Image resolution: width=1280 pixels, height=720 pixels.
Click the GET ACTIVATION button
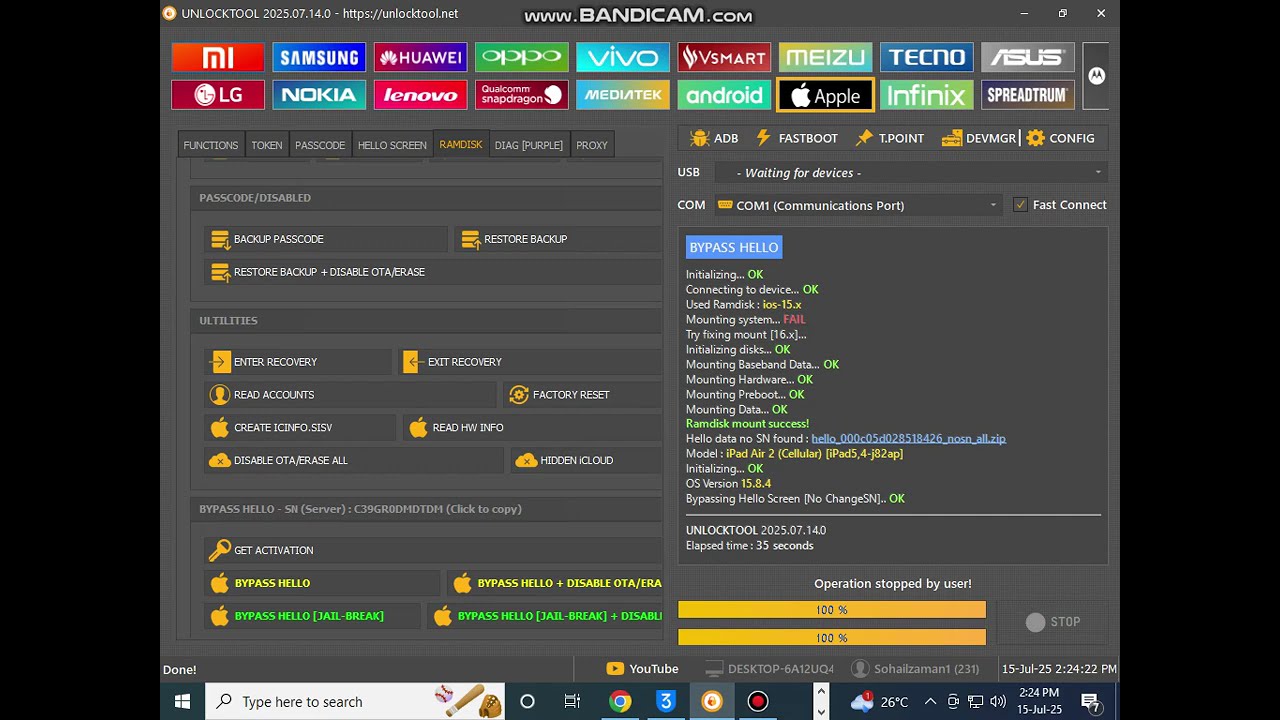click(433, 551)
